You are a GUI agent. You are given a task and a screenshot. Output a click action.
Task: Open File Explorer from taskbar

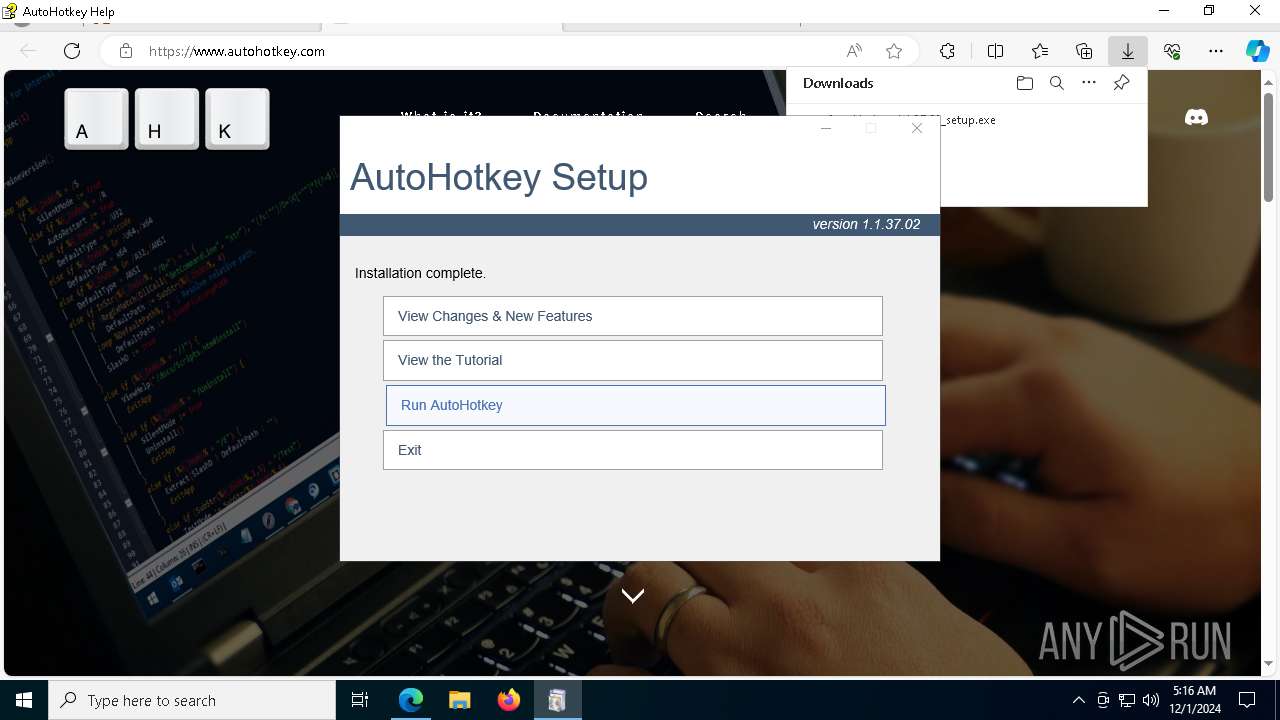point(459,700)
